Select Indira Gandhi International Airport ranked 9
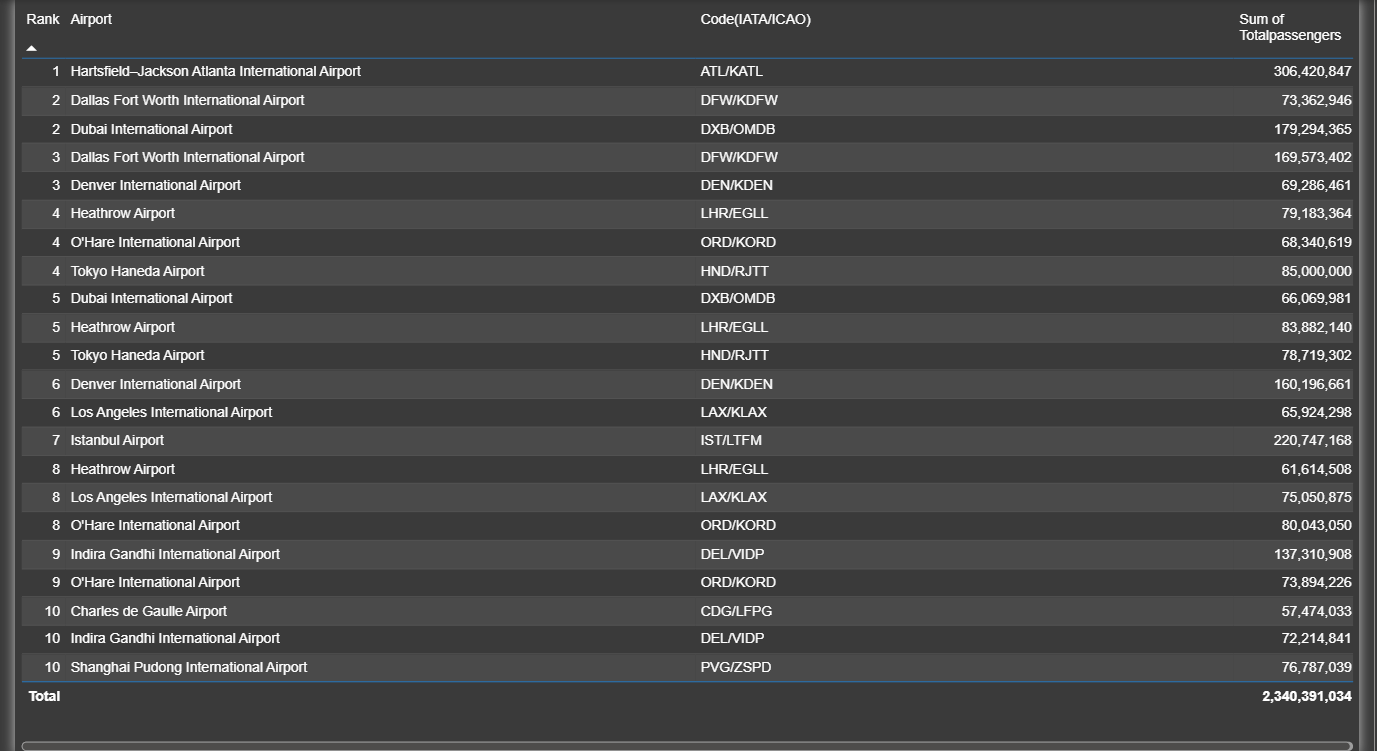Screen dimensions: 1377x751 175,554
